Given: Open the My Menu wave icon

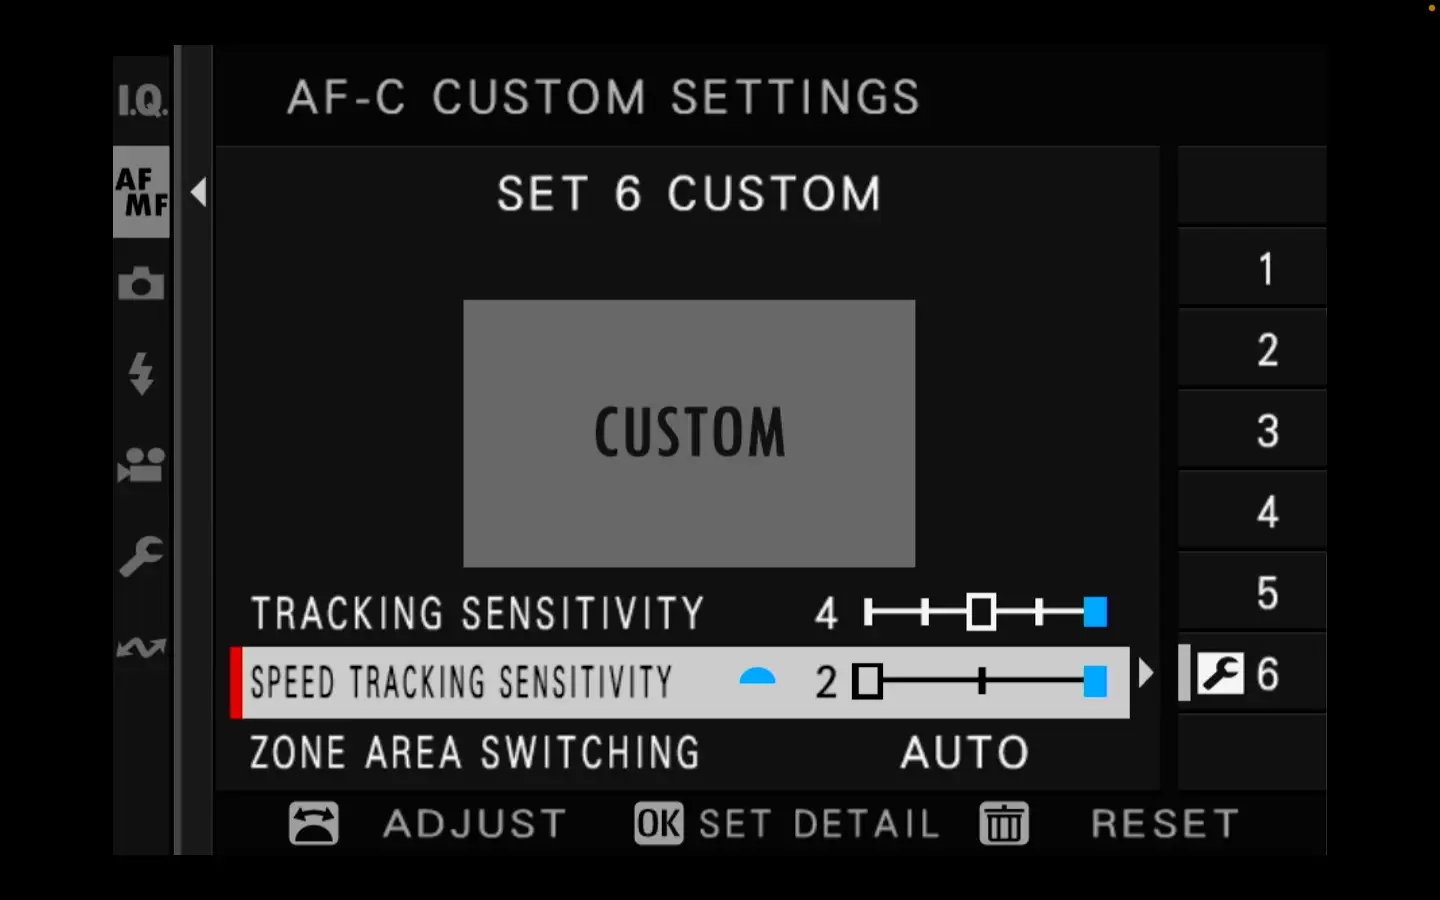Looking at the screenshot, I should pos(141,648).
